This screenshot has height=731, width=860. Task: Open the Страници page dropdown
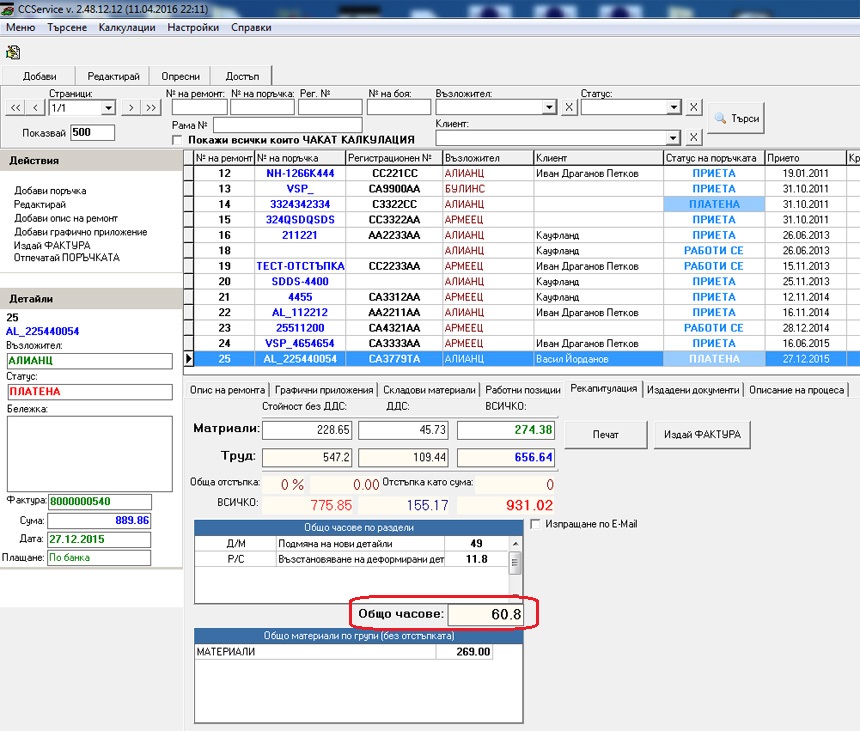(x=108, y=108)
